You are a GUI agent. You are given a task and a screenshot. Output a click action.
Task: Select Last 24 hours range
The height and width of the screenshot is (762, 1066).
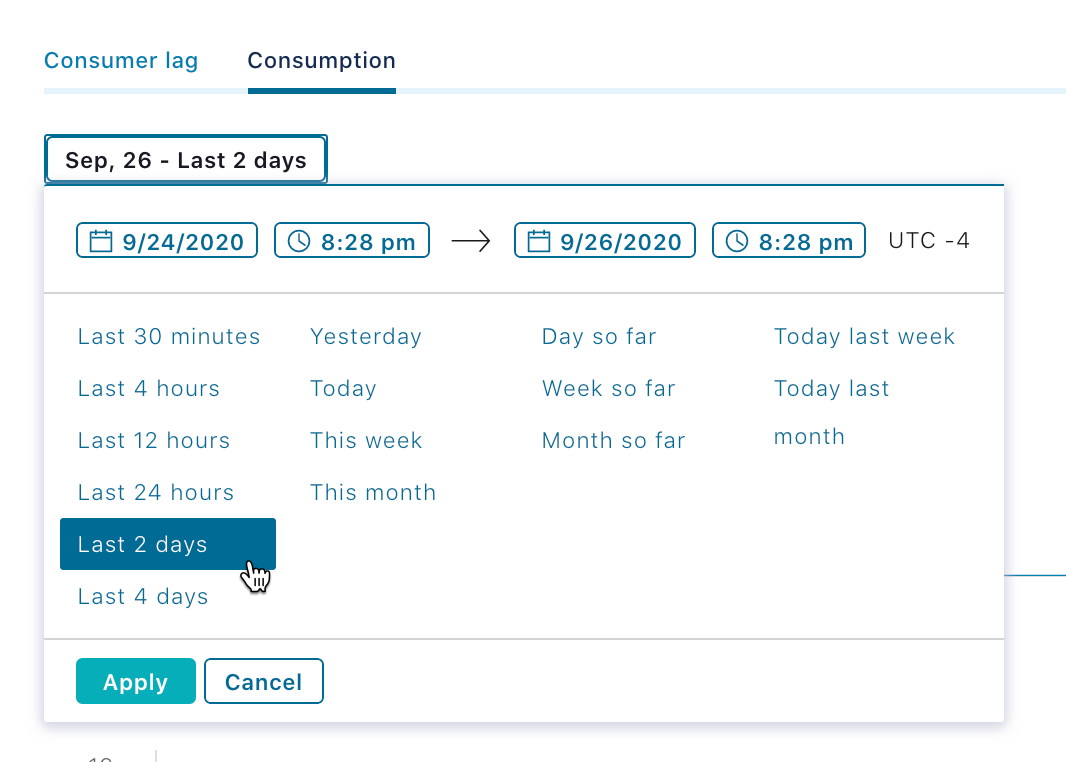click(x=156, y=492)
